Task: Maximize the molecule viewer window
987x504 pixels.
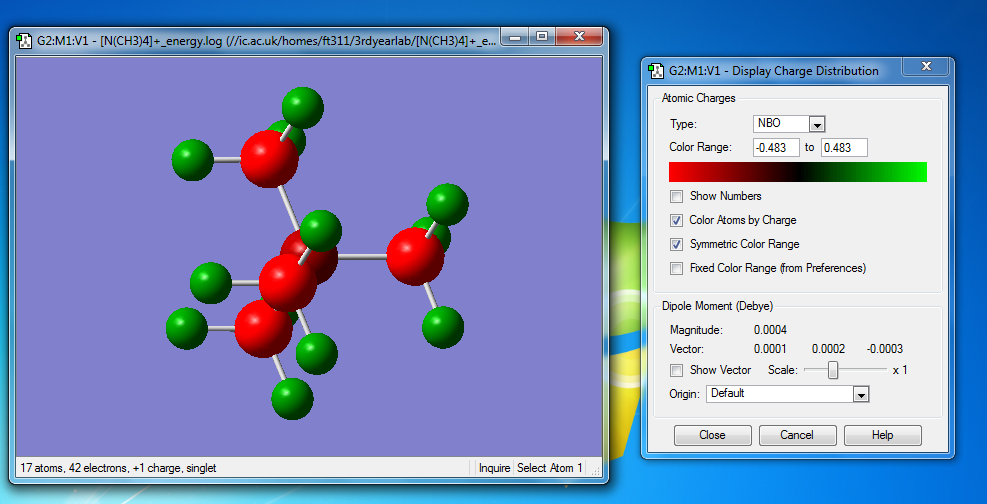Action: (x=542, y=37)
